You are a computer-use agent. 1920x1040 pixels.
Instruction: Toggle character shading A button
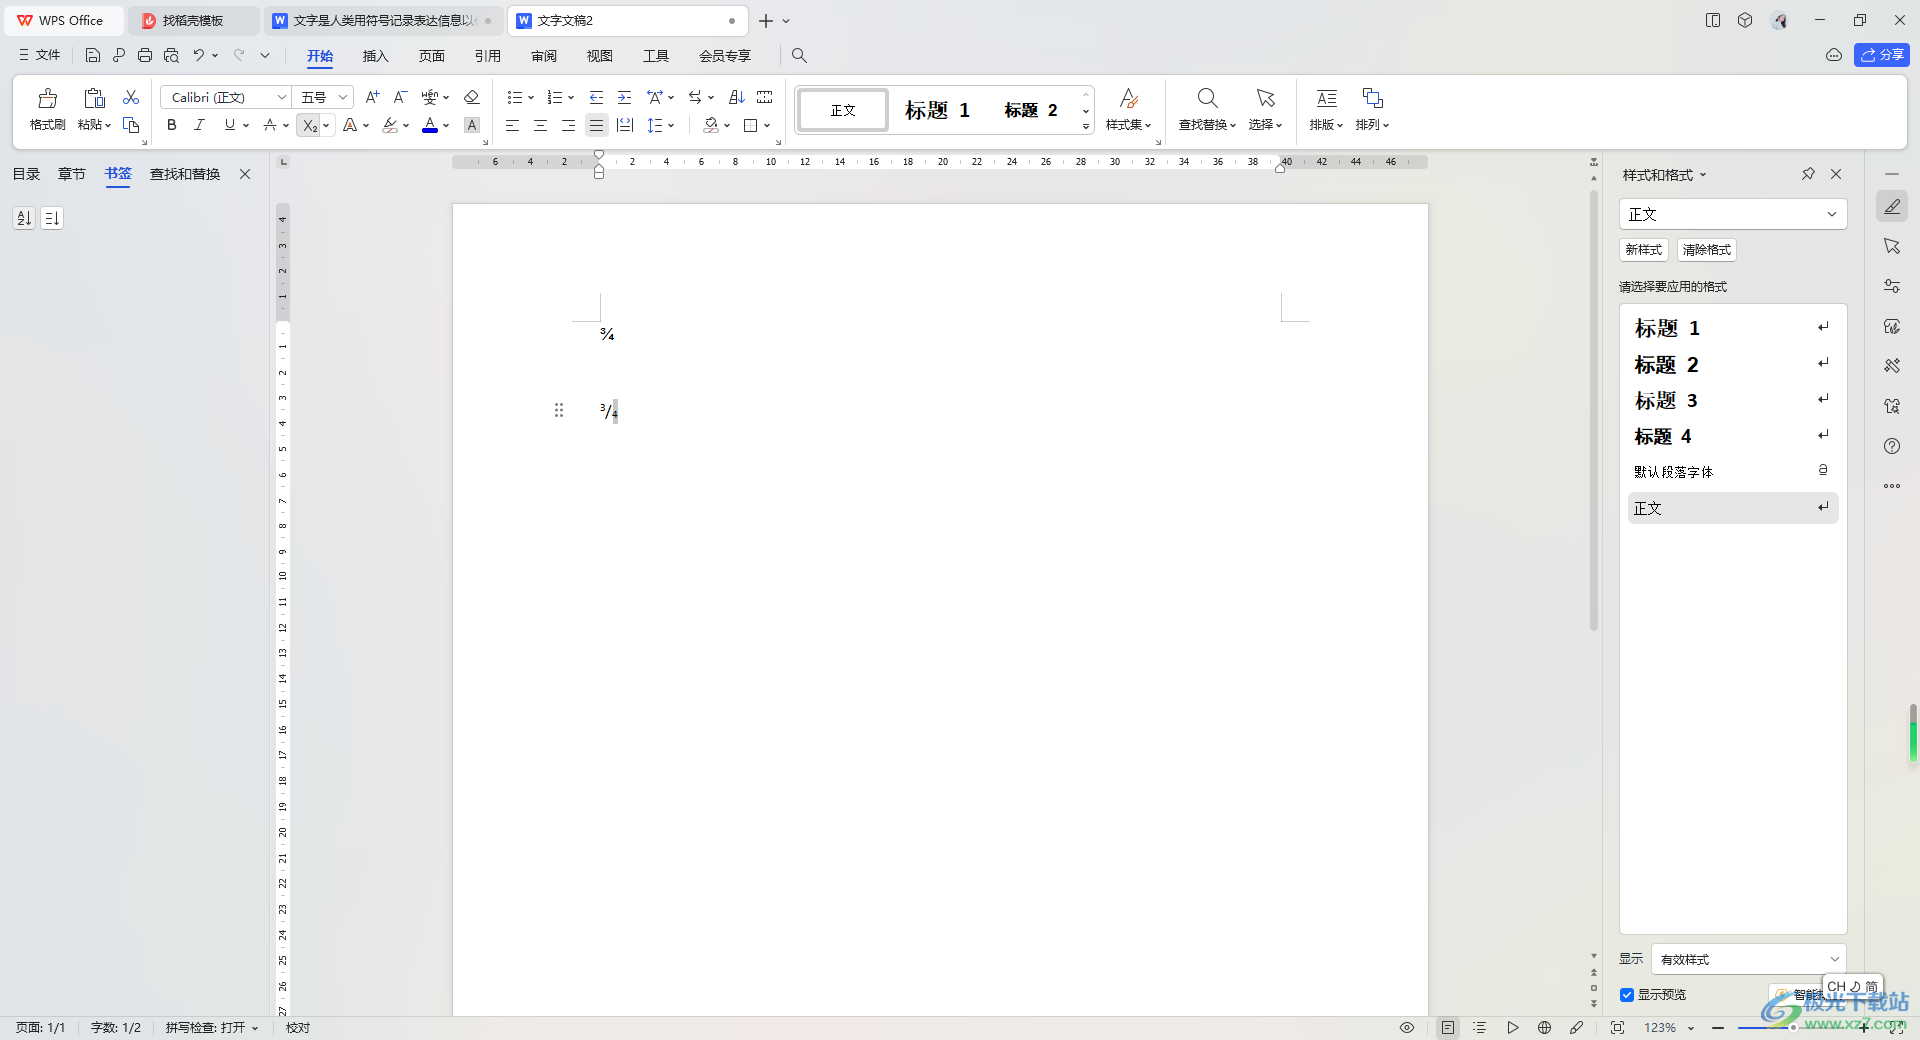pyautogui.click(x=472, y=125)
